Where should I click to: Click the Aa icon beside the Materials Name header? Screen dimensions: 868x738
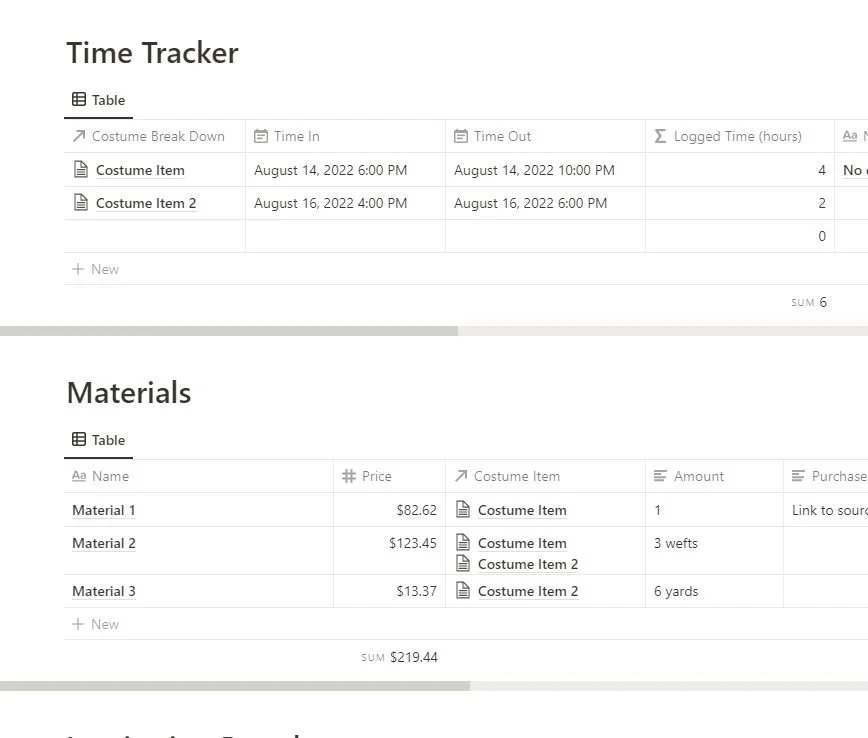[x=79, y=476]
